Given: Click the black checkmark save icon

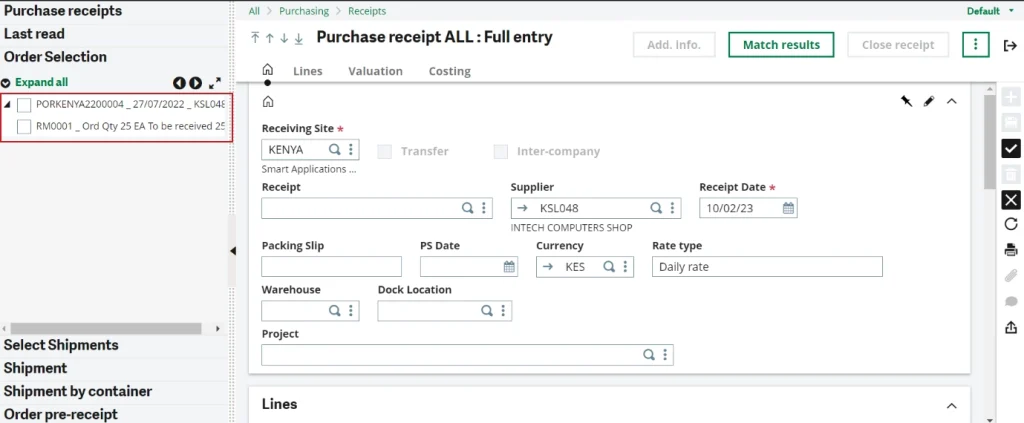Looking at the screenshot, I should tap(1010, 148).
